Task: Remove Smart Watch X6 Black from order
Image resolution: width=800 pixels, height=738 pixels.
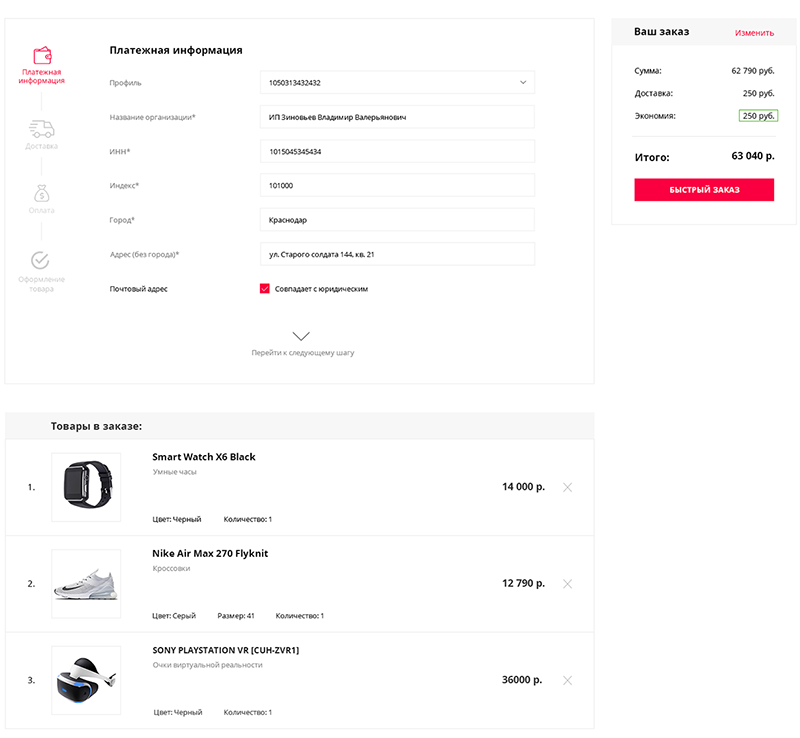Action: (x=567, y=487)
